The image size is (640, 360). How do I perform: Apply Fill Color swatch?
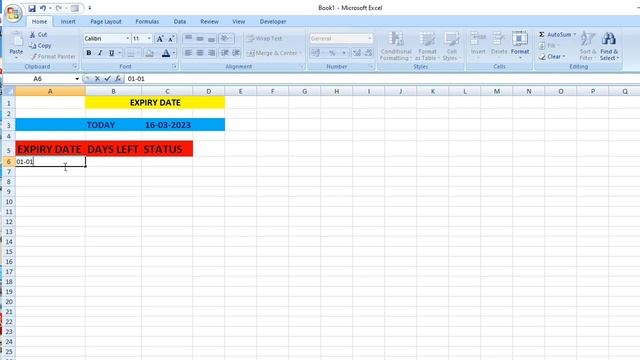(x=149, y=53)
